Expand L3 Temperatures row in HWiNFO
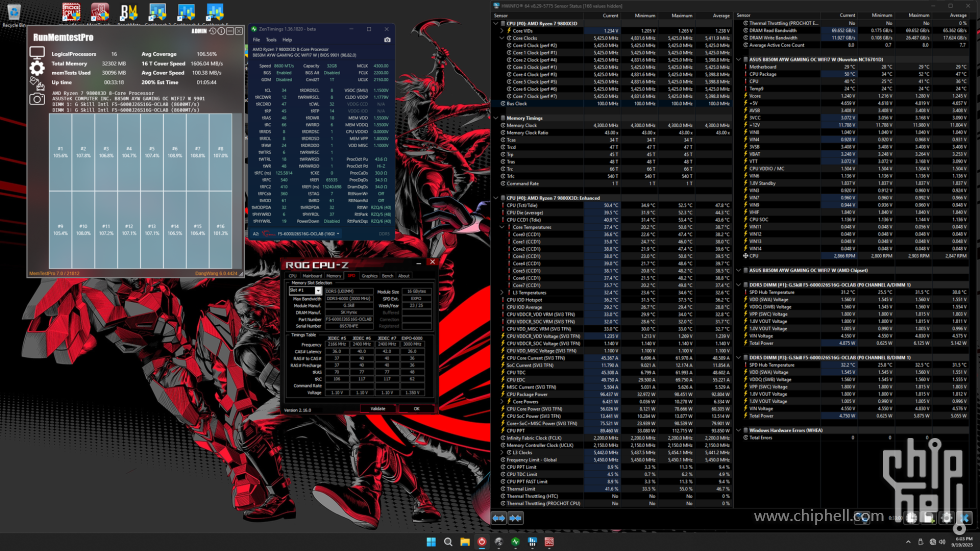Viewport: 980px width, 551px height. 502,292
